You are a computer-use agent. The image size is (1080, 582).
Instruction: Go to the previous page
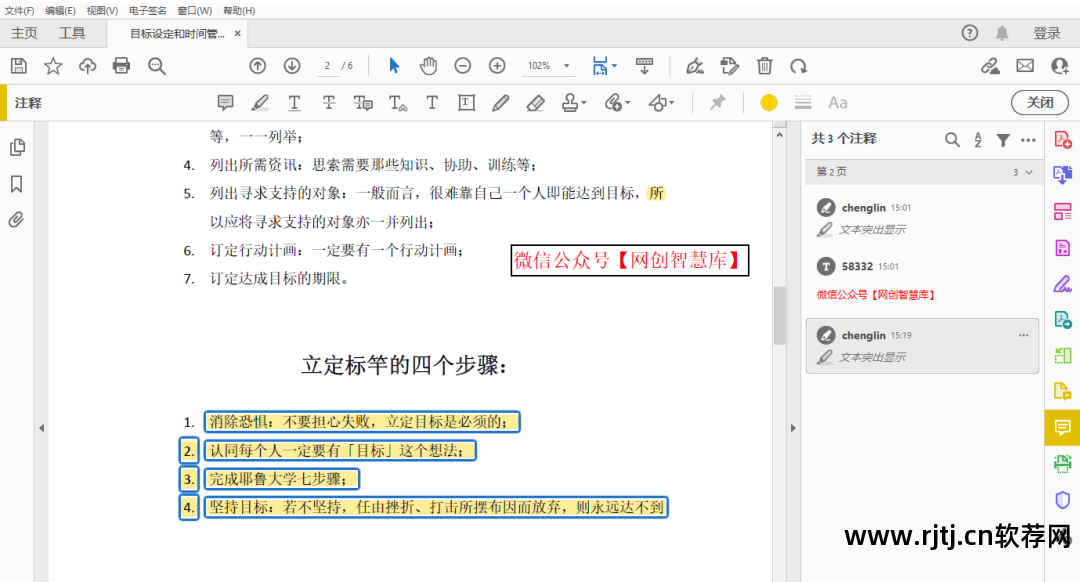coord(258,66)
